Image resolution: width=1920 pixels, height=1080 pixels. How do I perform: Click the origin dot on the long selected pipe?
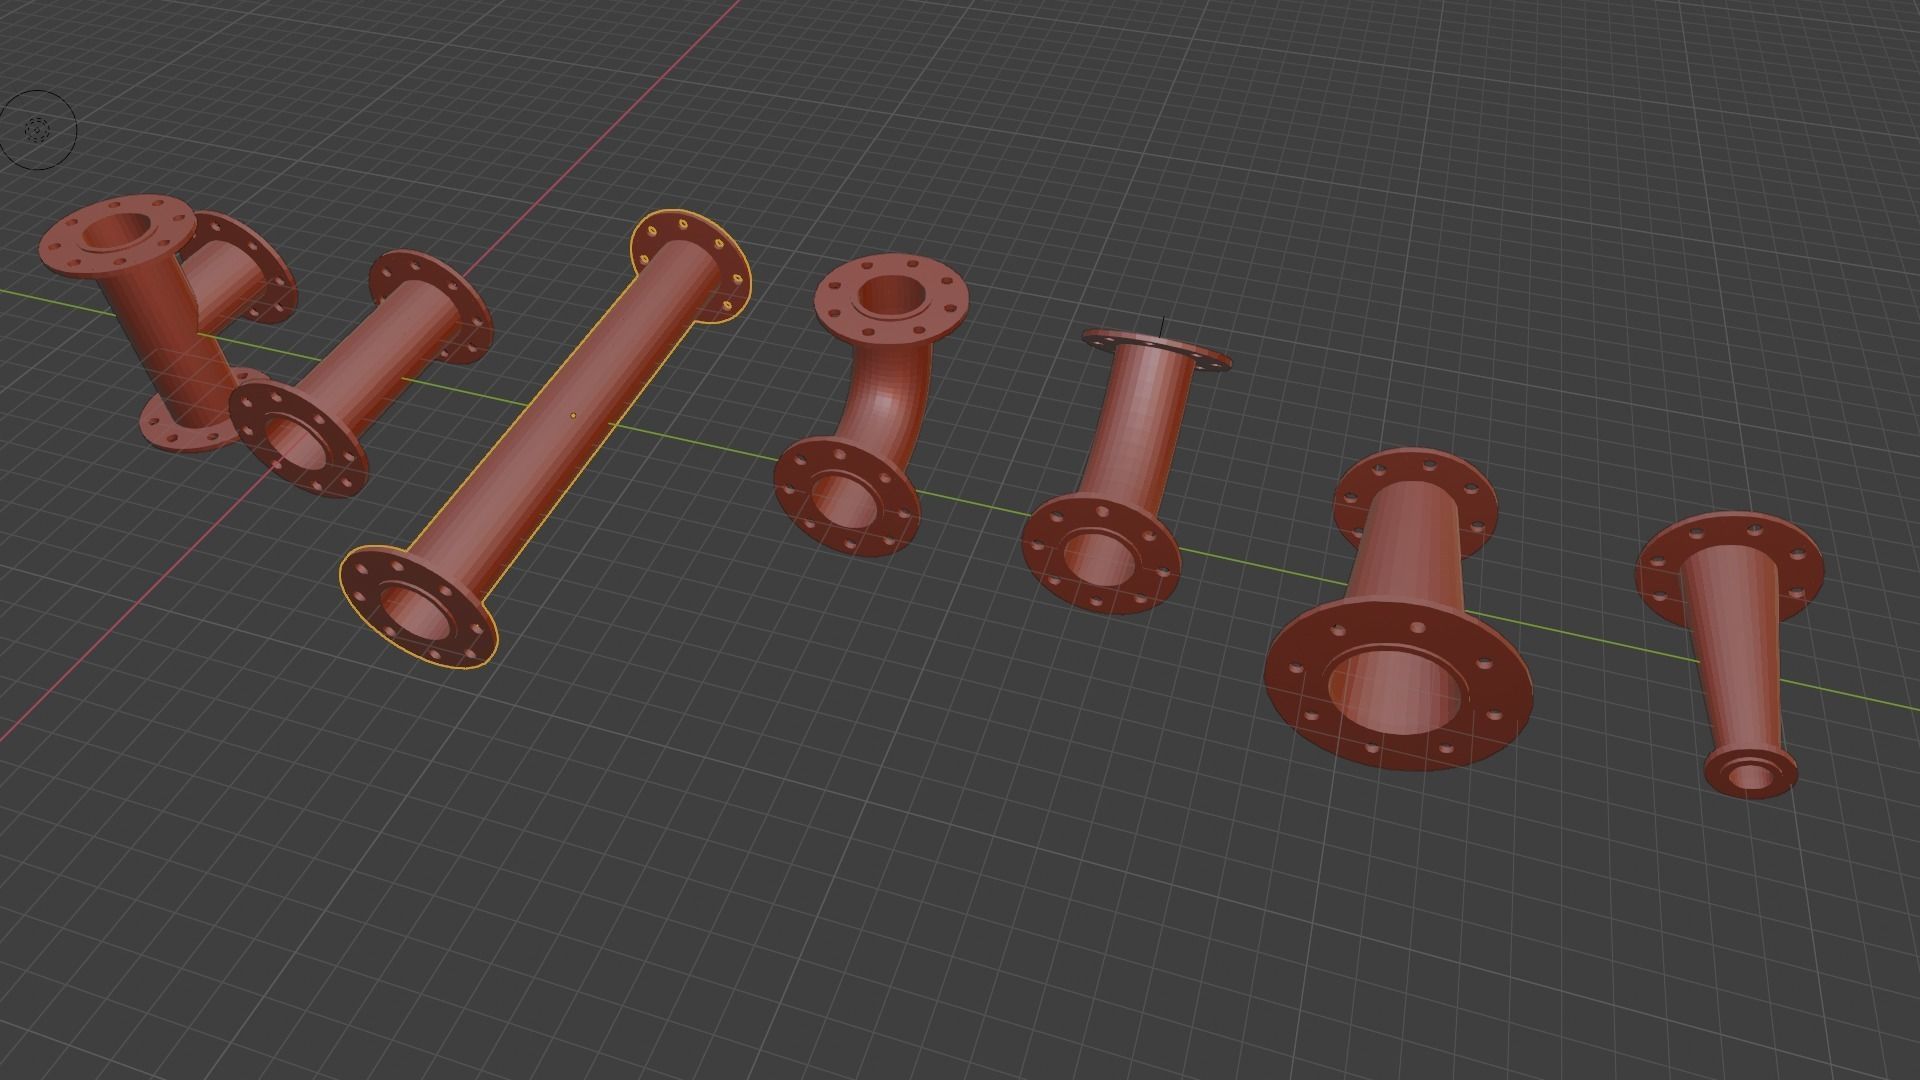tap(573, 415)
